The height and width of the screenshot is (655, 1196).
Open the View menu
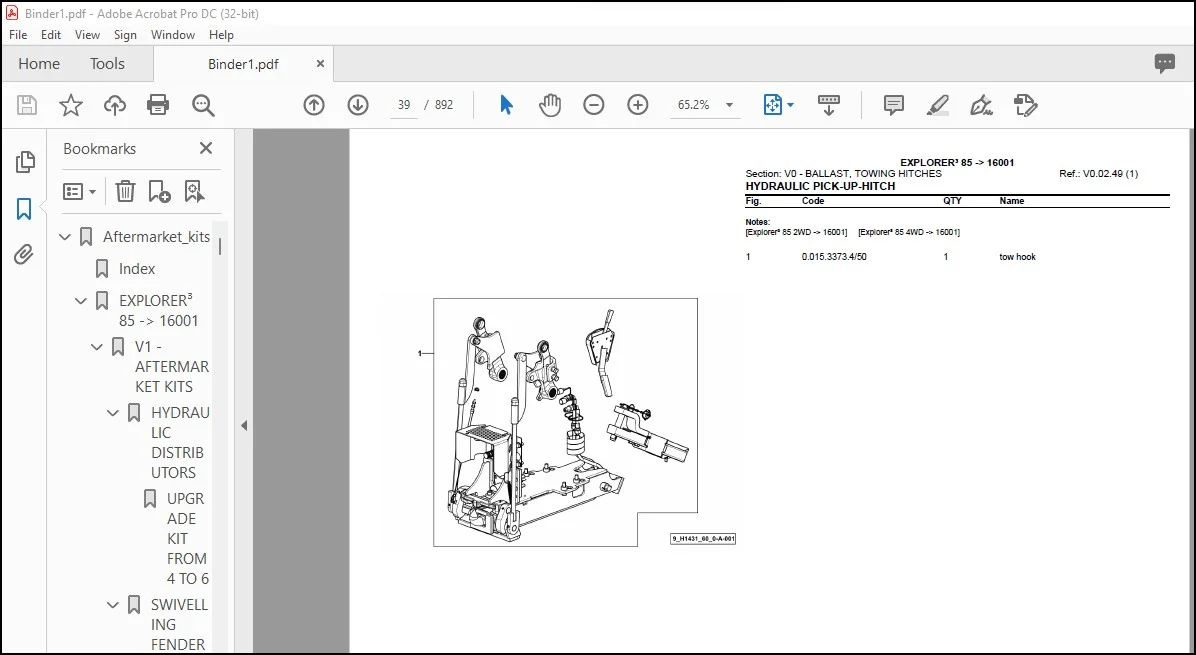click(x=87, y=35)
